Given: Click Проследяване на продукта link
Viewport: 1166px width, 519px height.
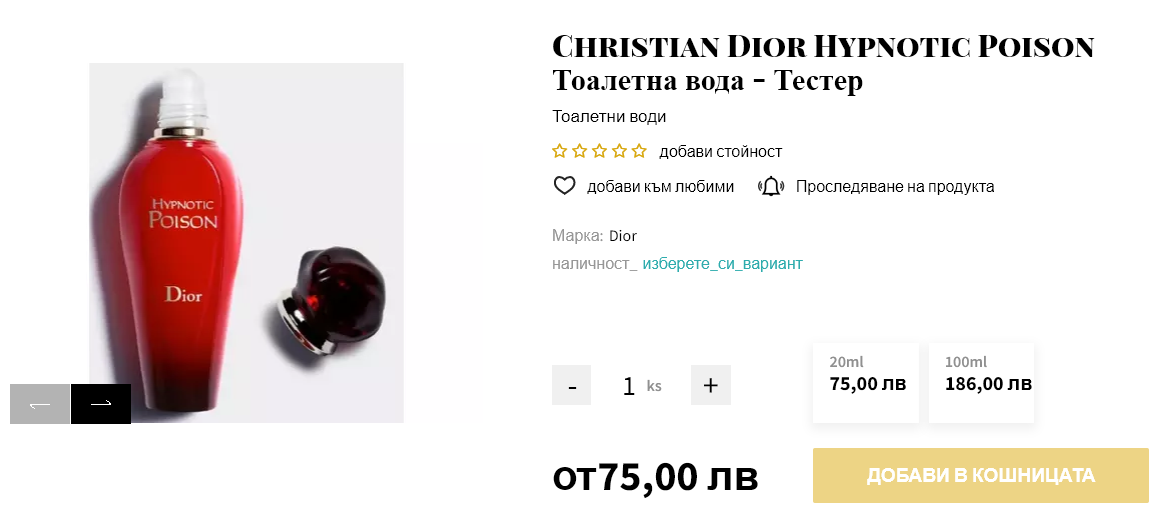Looking at the screenshot, I should coord(895,186).
